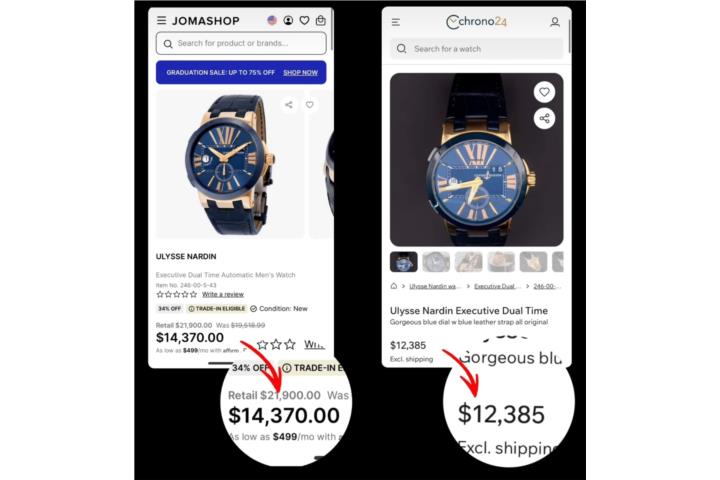Screen dimensions: 720x480
Task: Select the second Chrono24 watch thumbnail
Action: 436,262
